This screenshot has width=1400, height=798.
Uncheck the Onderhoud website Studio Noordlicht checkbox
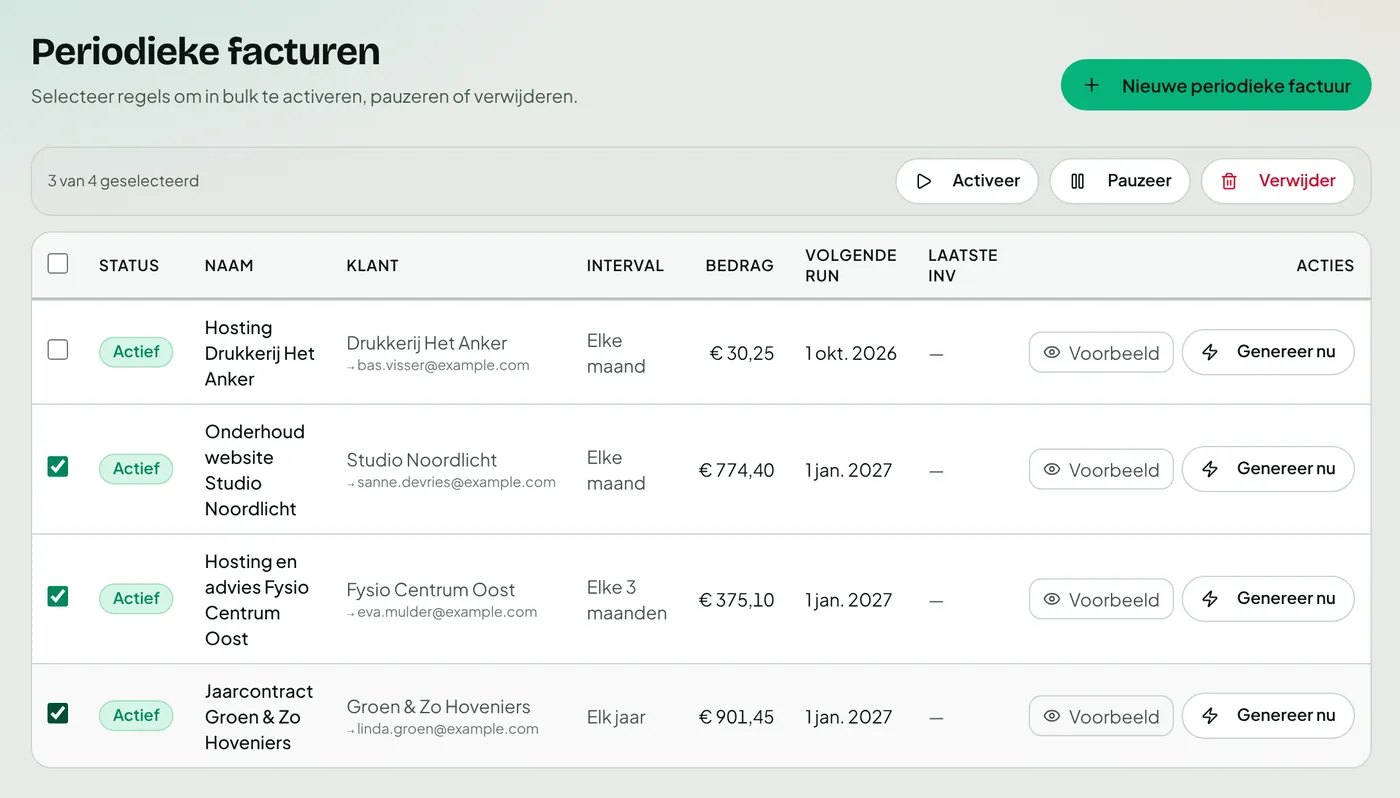pyautogui.click(x=58, y=467)
